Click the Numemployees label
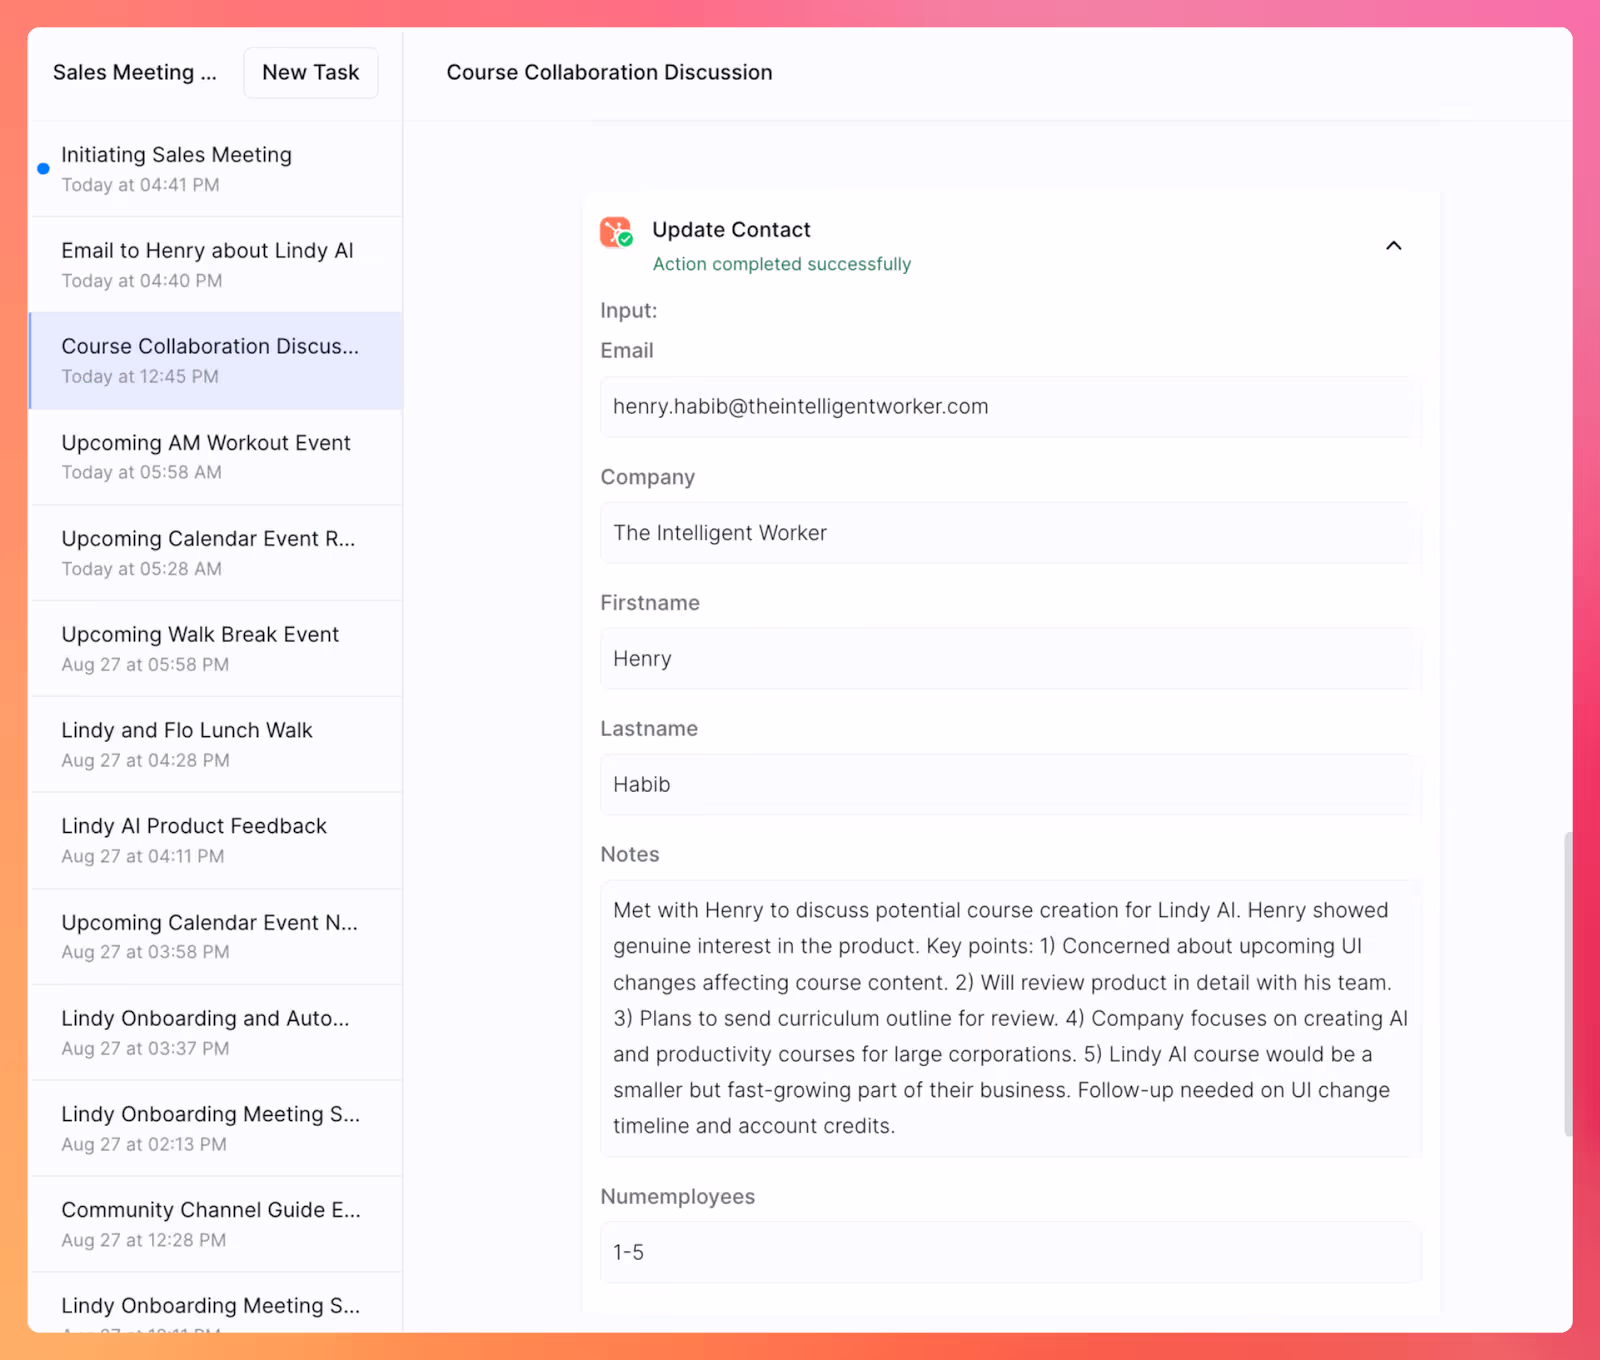This screenshot has width=1600, height=1360. pos(678,1197)
